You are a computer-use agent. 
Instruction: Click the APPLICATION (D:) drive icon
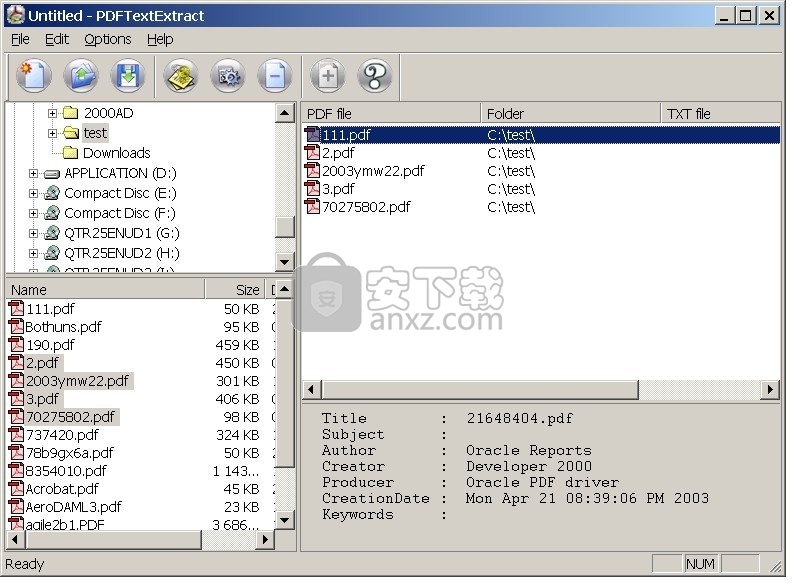click(x=52, y=174)
